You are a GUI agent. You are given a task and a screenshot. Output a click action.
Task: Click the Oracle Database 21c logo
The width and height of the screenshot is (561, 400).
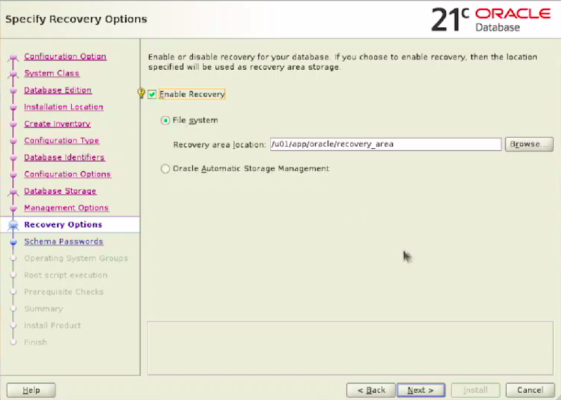pos(491,19)
